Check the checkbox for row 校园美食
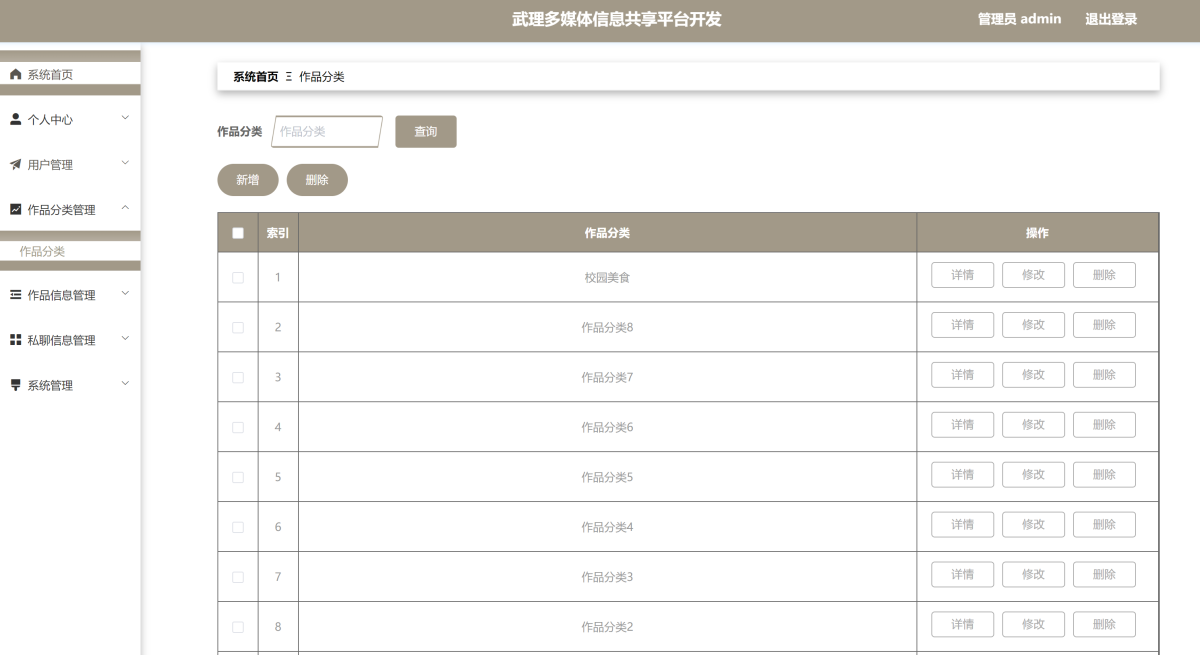Image resolution: width=1200 pixels, height=655 pixels. pos(238,278)
